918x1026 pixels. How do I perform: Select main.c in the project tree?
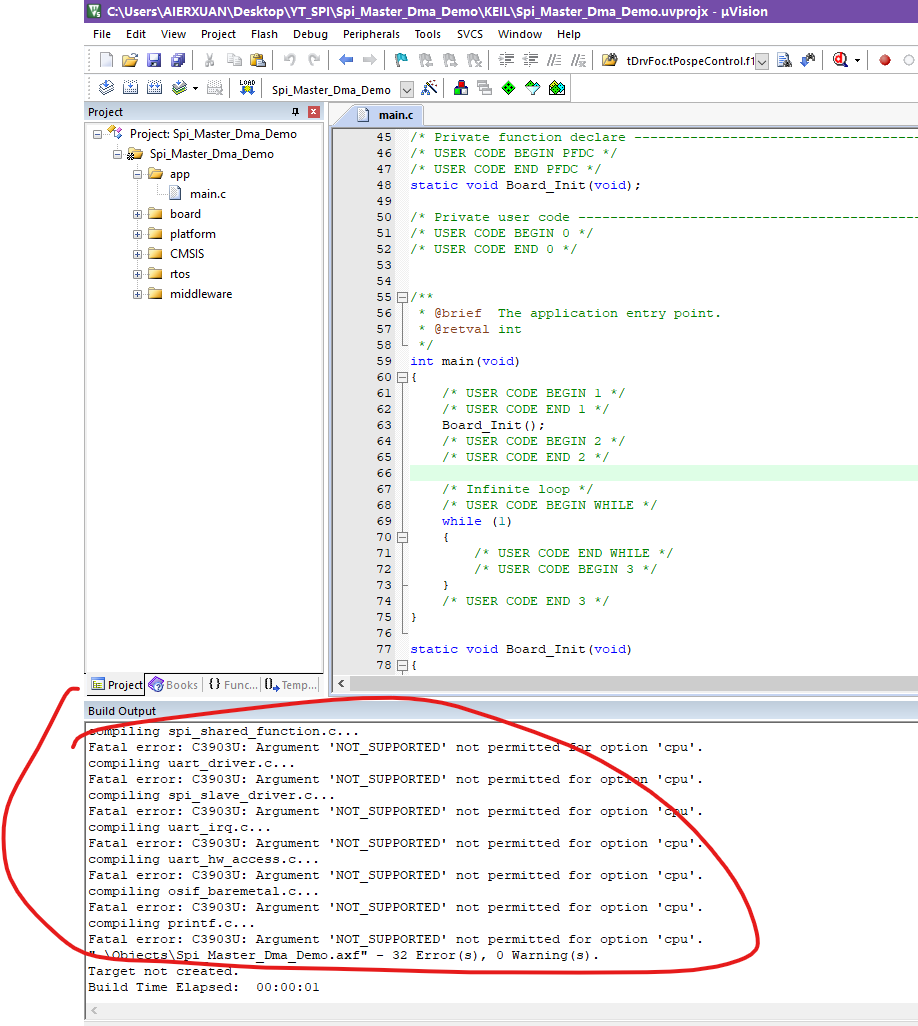pyautogui.click(x=207, y=194)
